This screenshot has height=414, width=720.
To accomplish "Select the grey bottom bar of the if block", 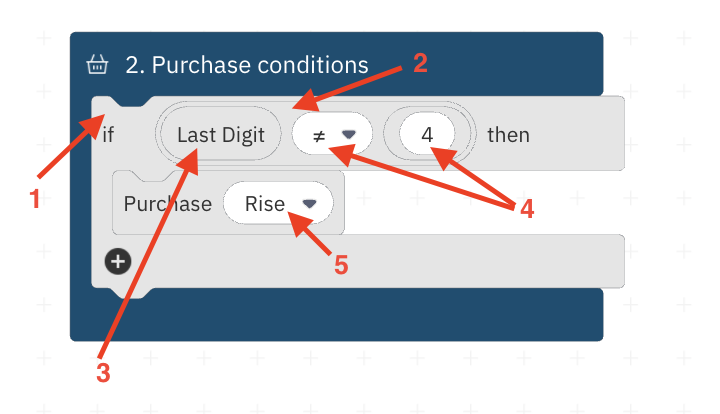I will click(x=358, y=261).
